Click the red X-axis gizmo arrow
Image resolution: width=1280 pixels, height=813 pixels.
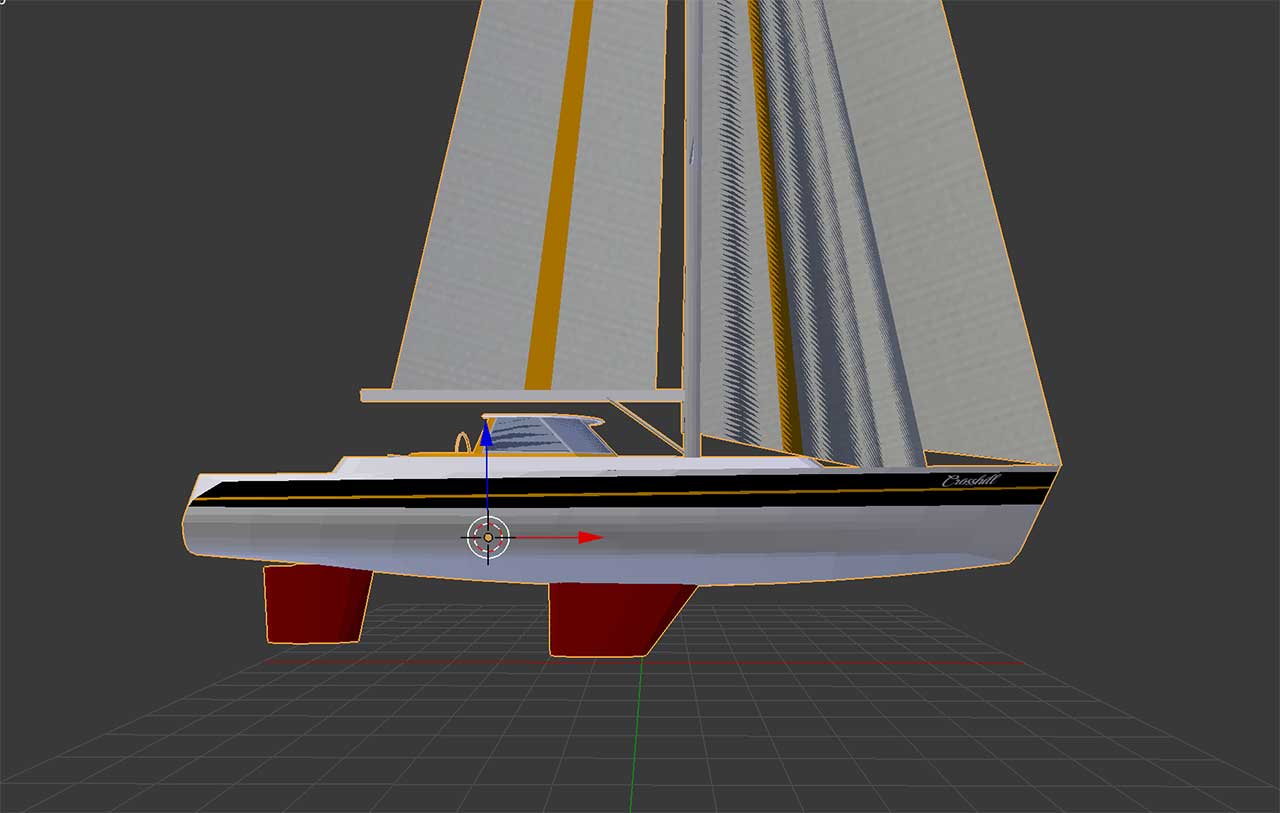tap(590, 537)
